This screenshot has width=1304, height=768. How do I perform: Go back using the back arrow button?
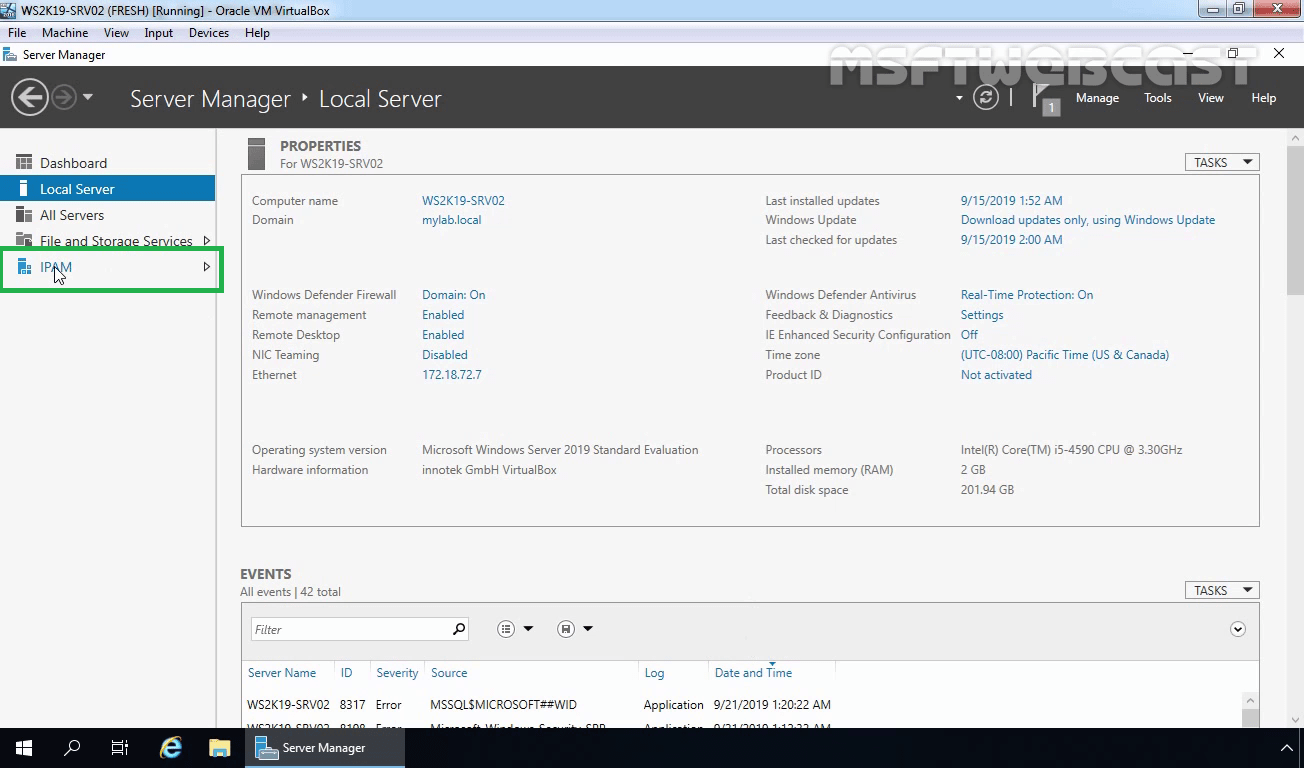(30, 98)
